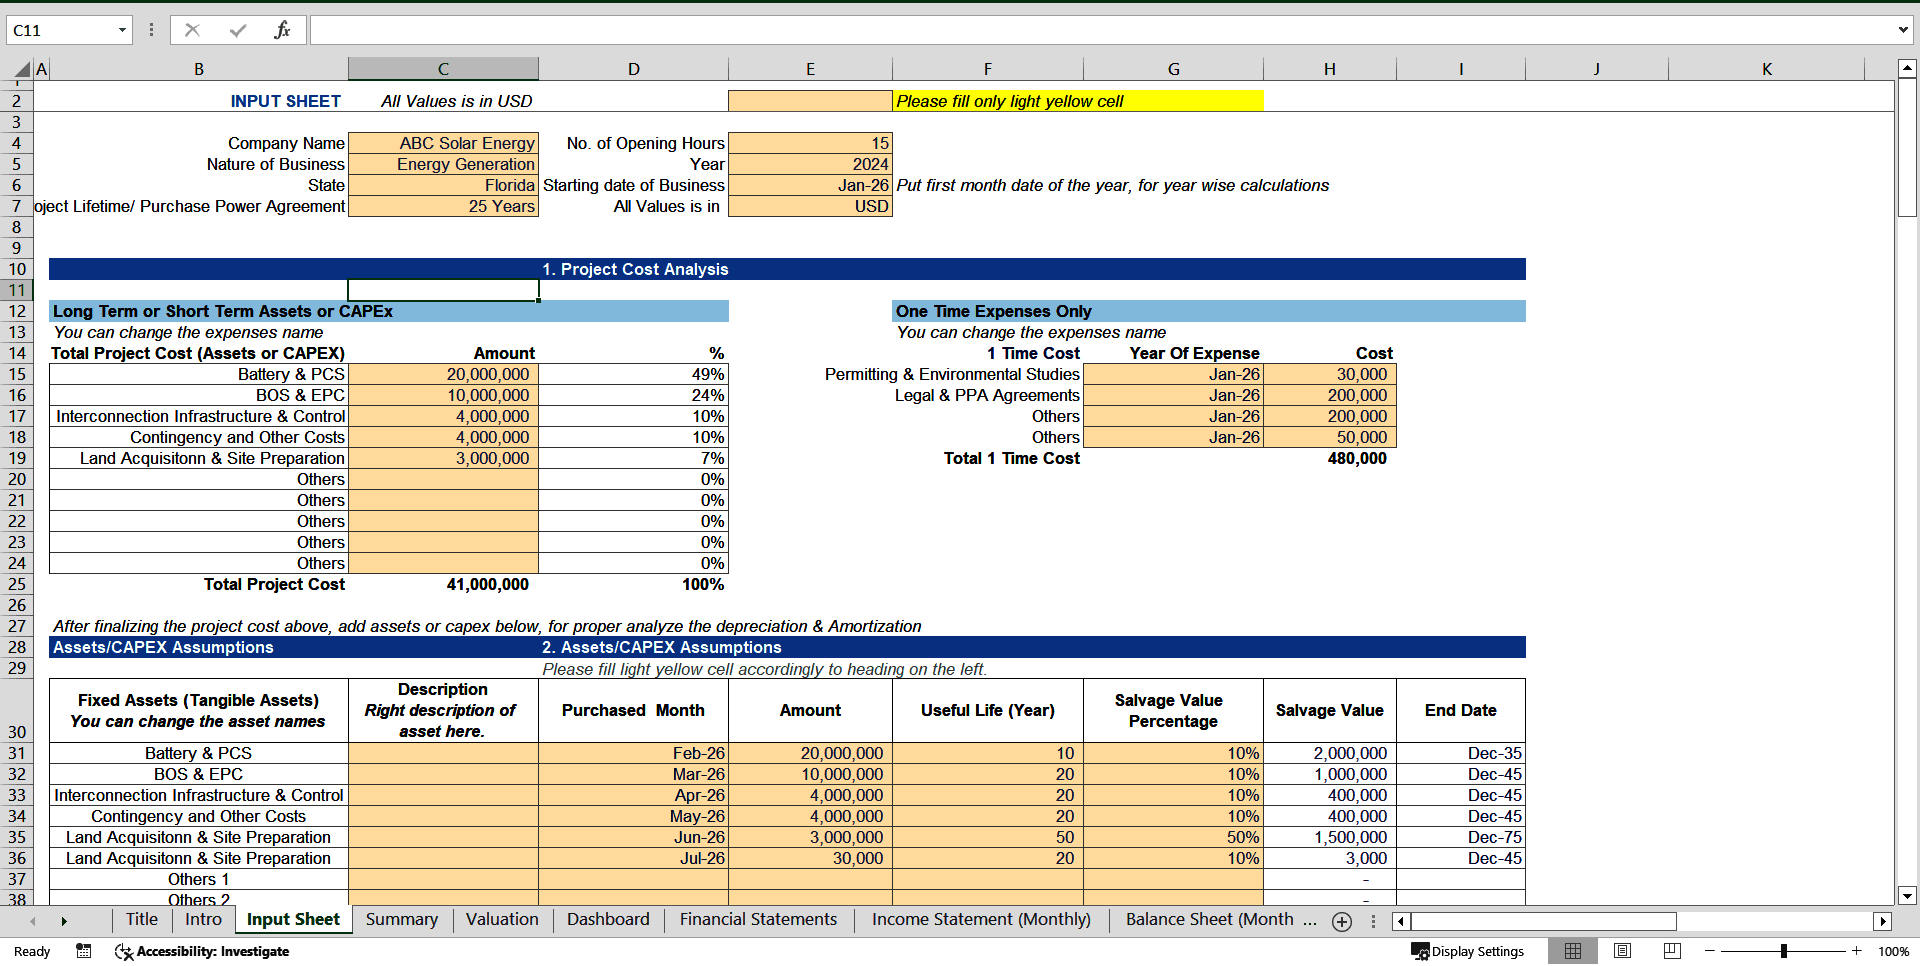Expand the formula bar chevron

[1903, 30]
